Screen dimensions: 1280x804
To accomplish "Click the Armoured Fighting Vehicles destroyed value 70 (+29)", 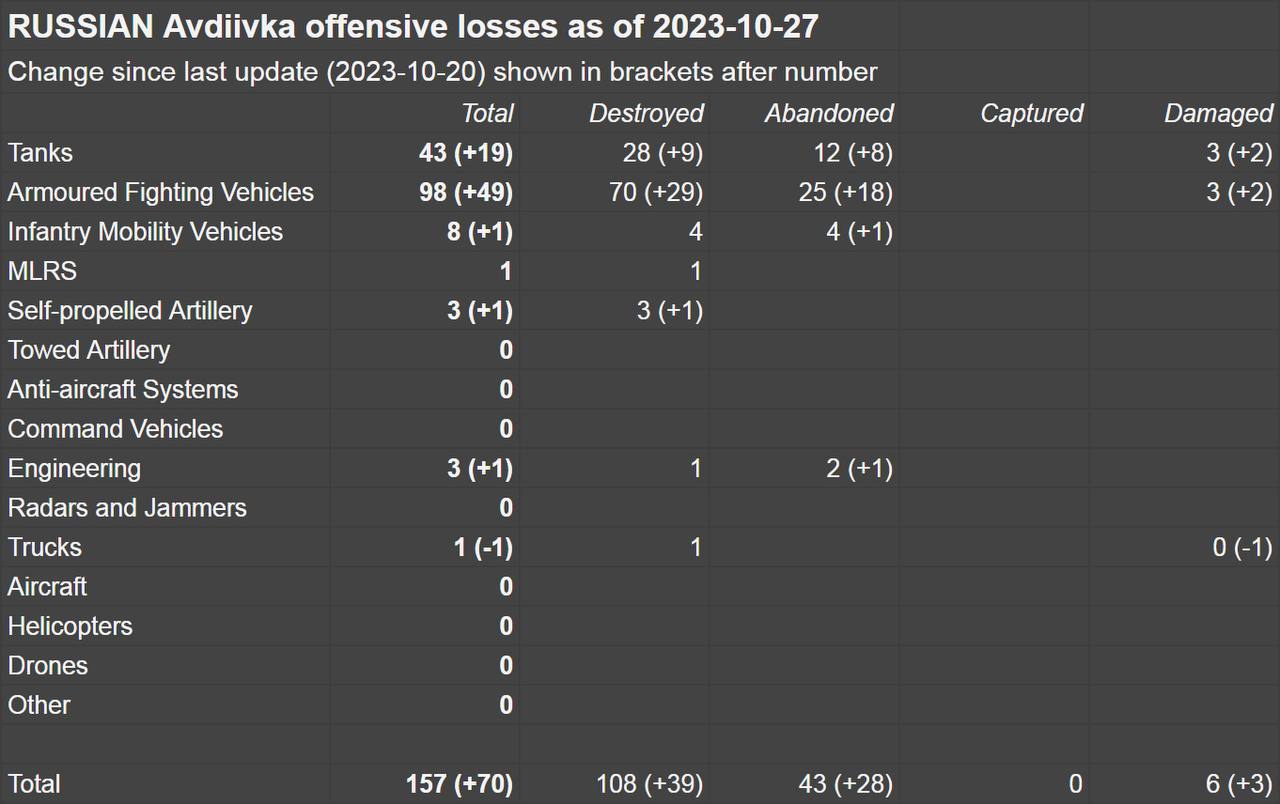I will (x=655, y=192).
